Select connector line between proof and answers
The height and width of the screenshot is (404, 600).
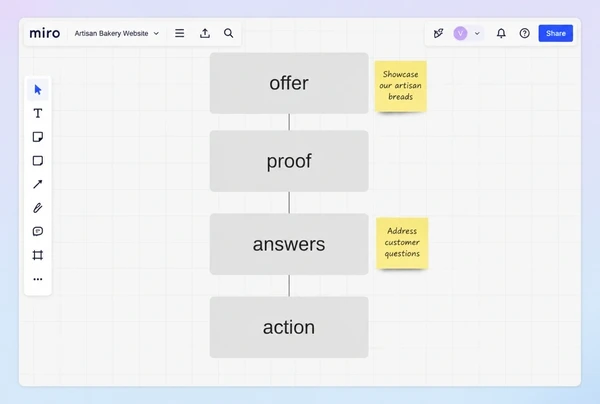click(x=289, y=203)
